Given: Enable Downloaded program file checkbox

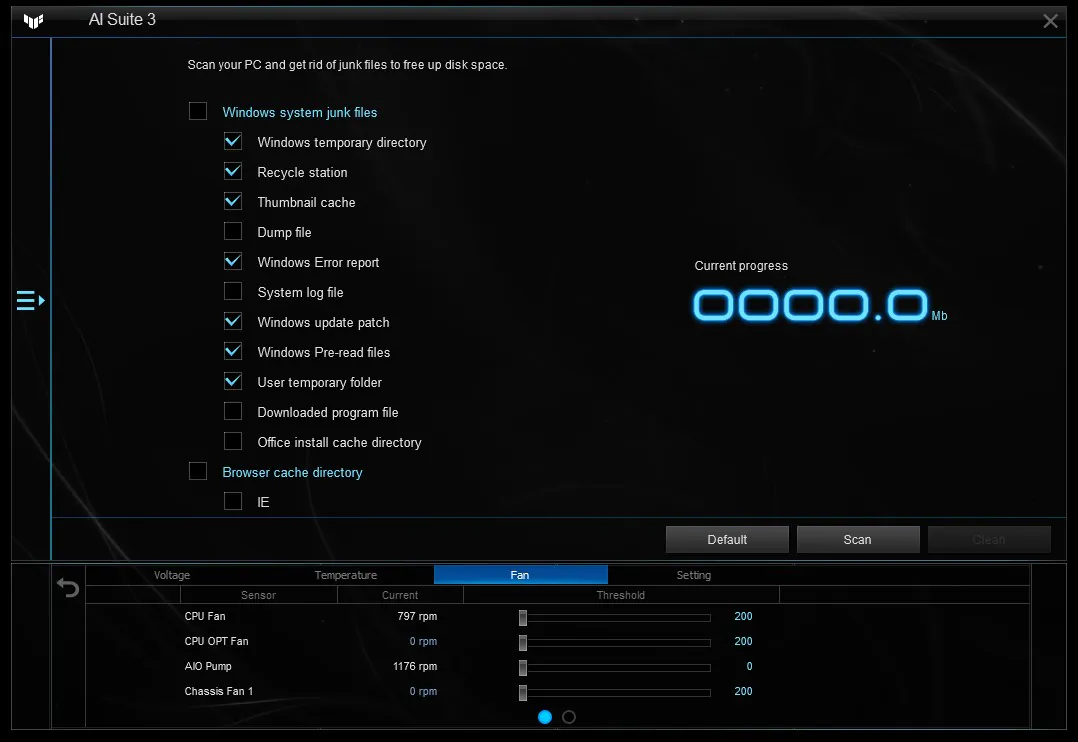Looking at the screenshot, I should tap(233, 411).
